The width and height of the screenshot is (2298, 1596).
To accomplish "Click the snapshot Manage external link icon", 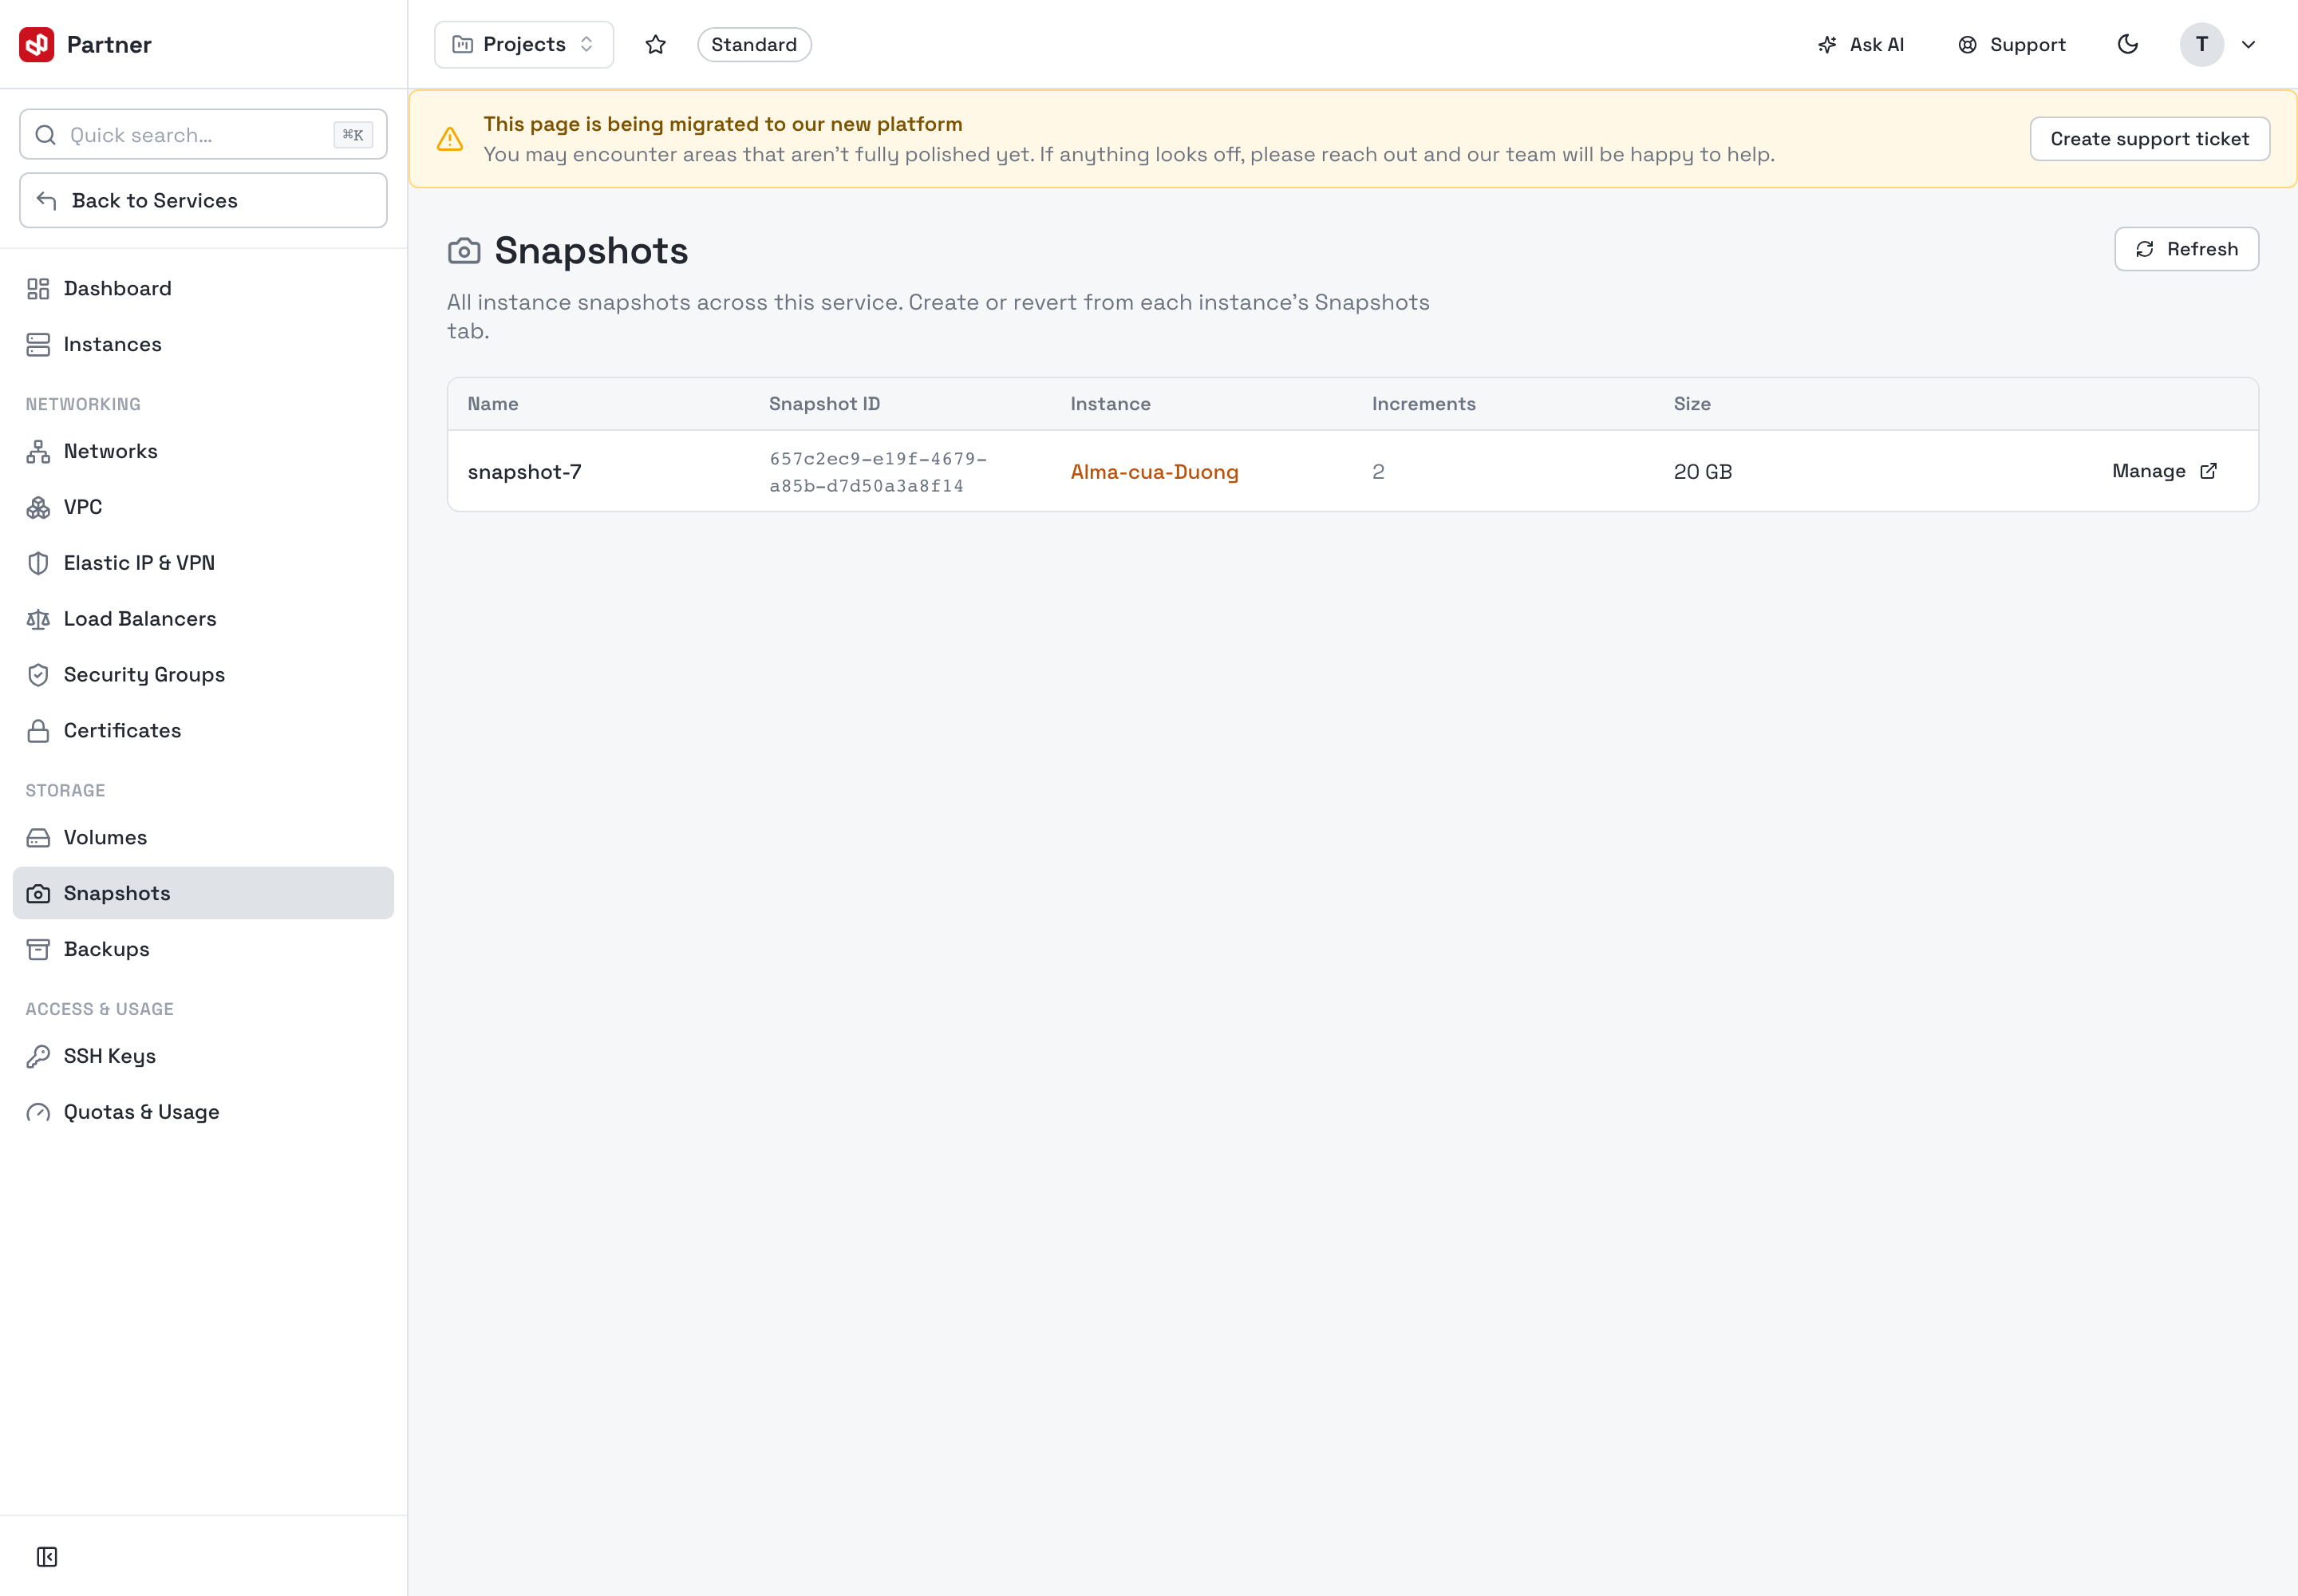I will pos(2209,471).
